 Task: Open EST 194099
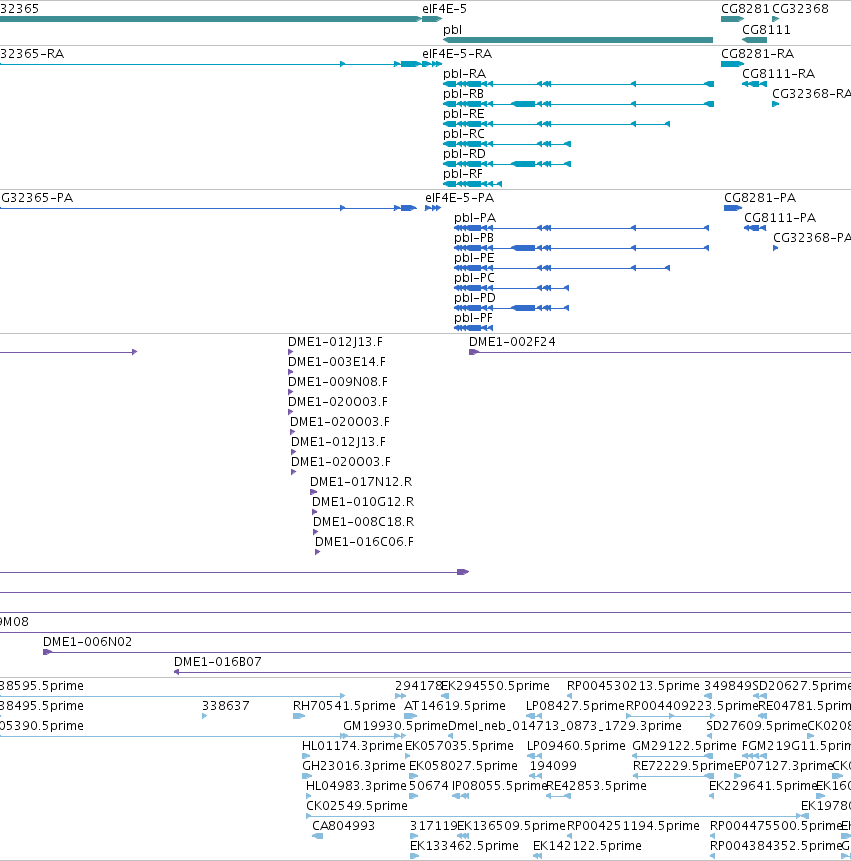553,766
